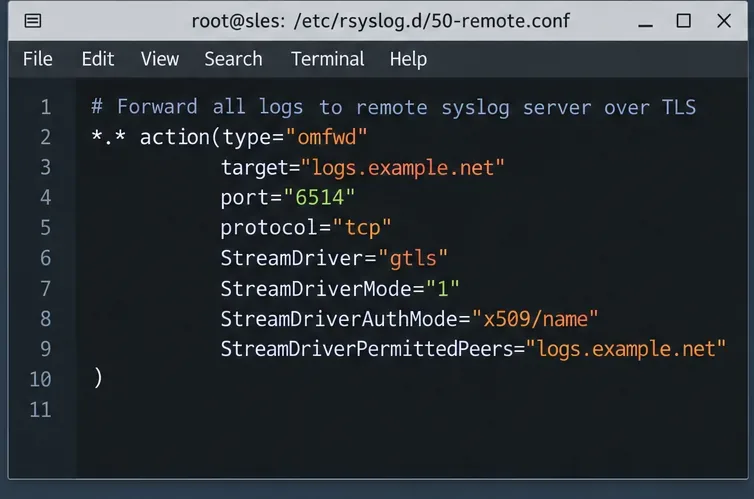
Task: Click the target keyword on line 3
Action: 254,168
